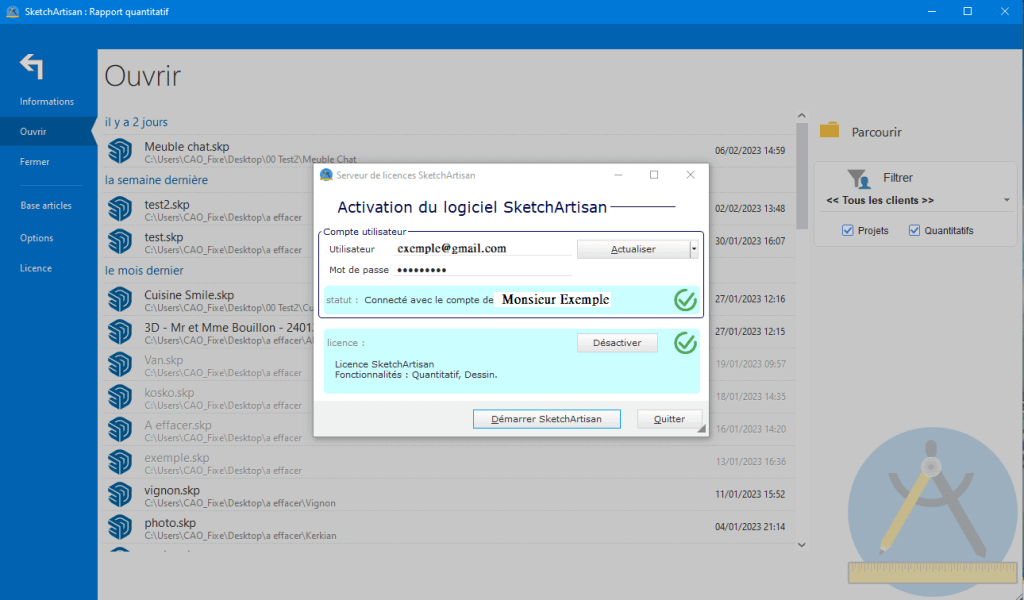
Task: Open the Cuisine Smile.skp file entry
Action: click(x=449, y=300)
